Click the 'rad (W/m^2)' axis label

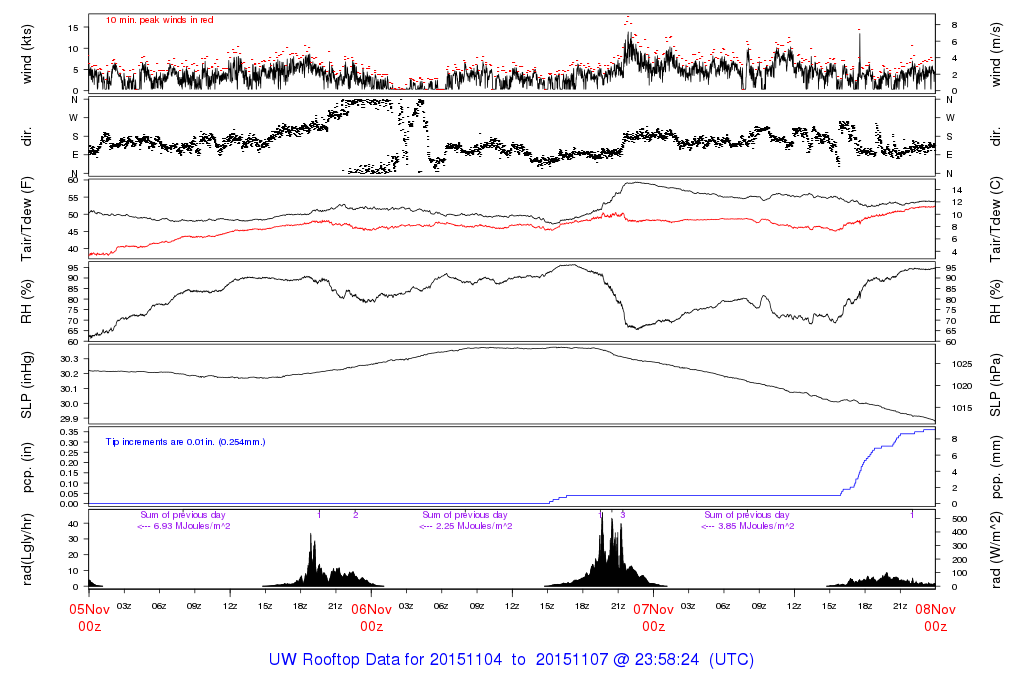coord(995,550)
